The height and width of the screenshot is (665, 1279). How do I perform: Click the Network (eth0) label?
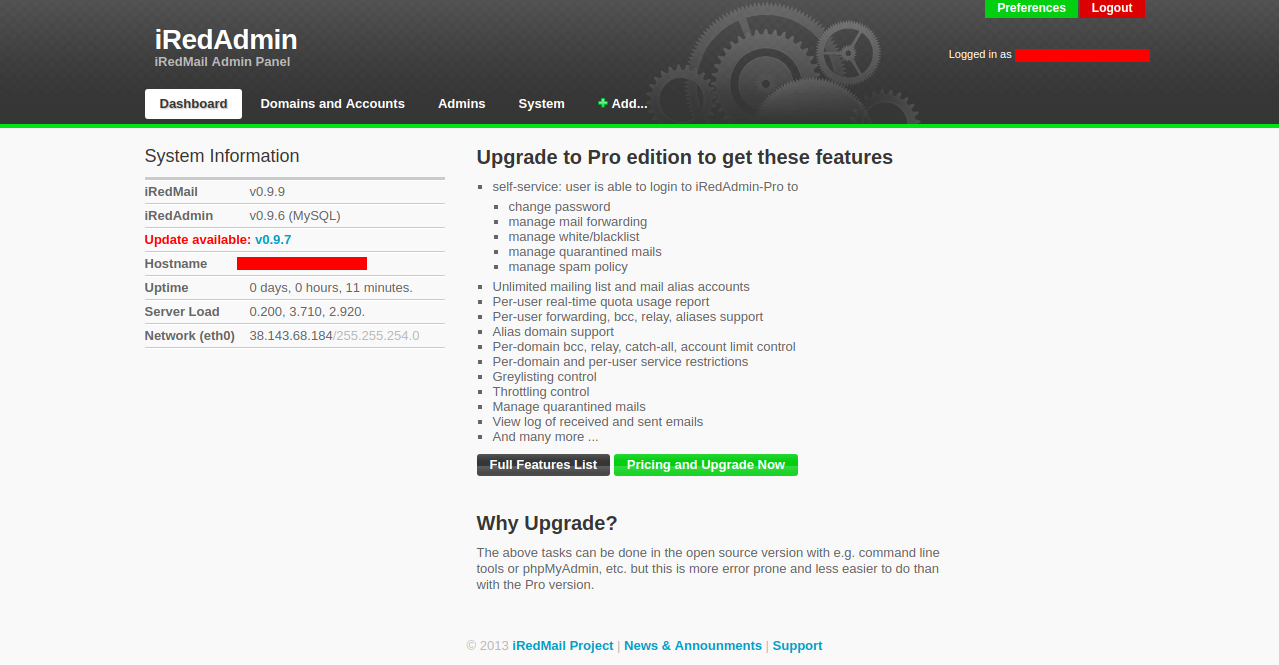[x=190, y=336]
